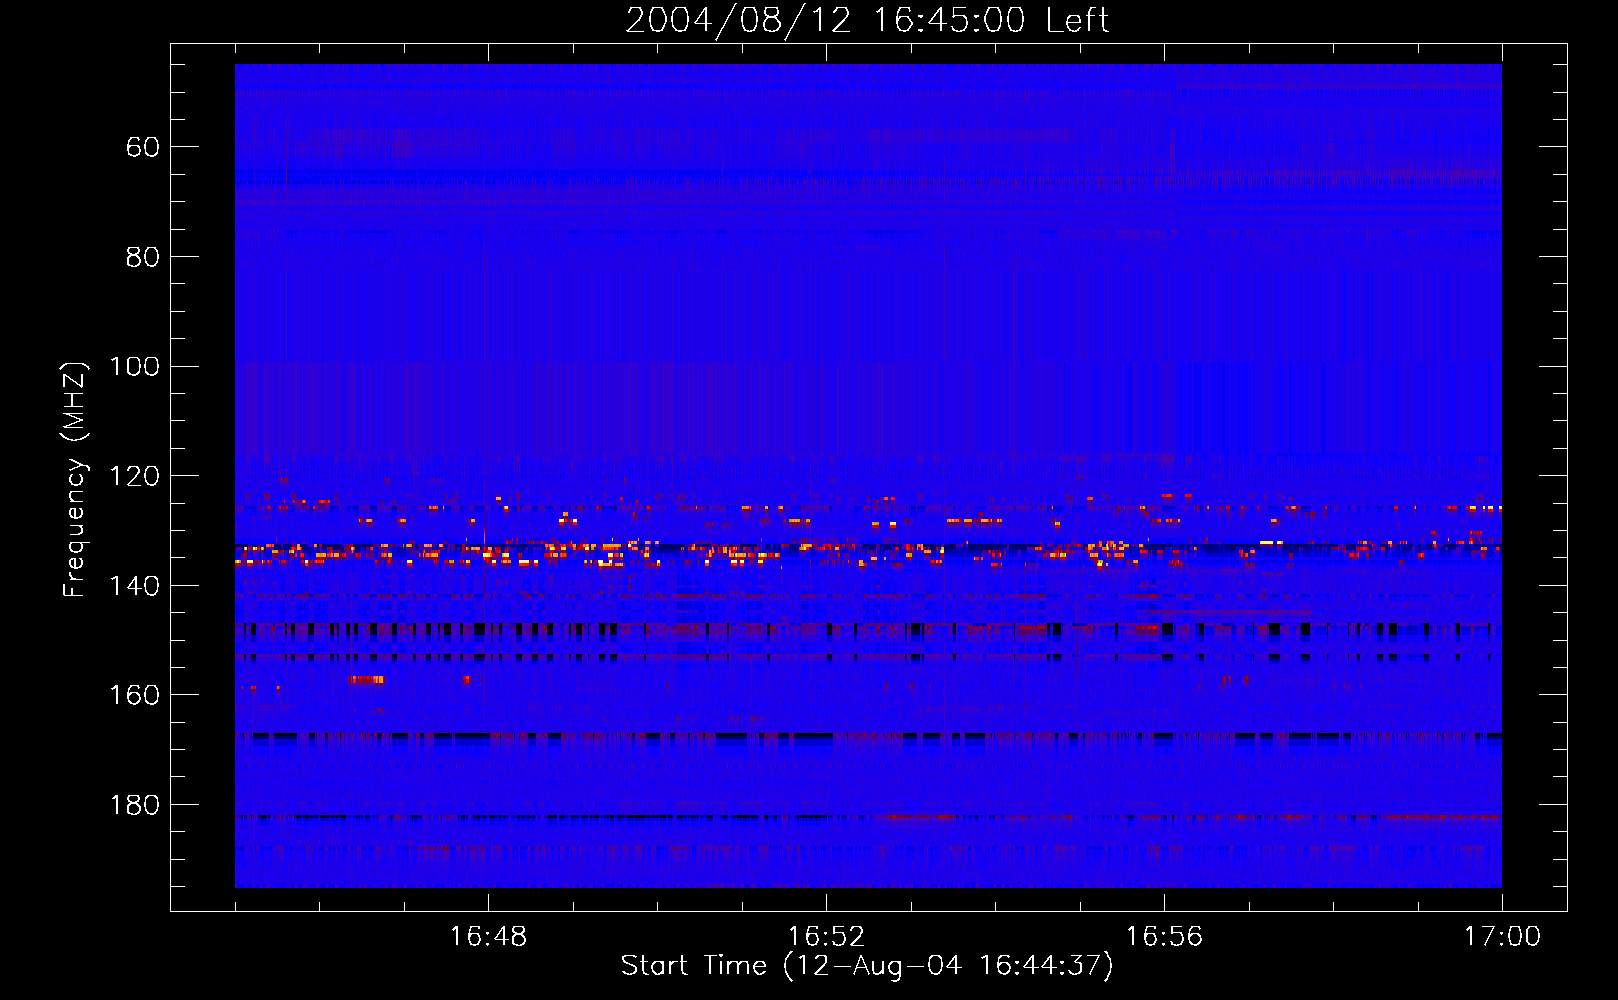Click the time tick label 16:48
This screenshot has width=1618, height=1000.
click(488, 937)
